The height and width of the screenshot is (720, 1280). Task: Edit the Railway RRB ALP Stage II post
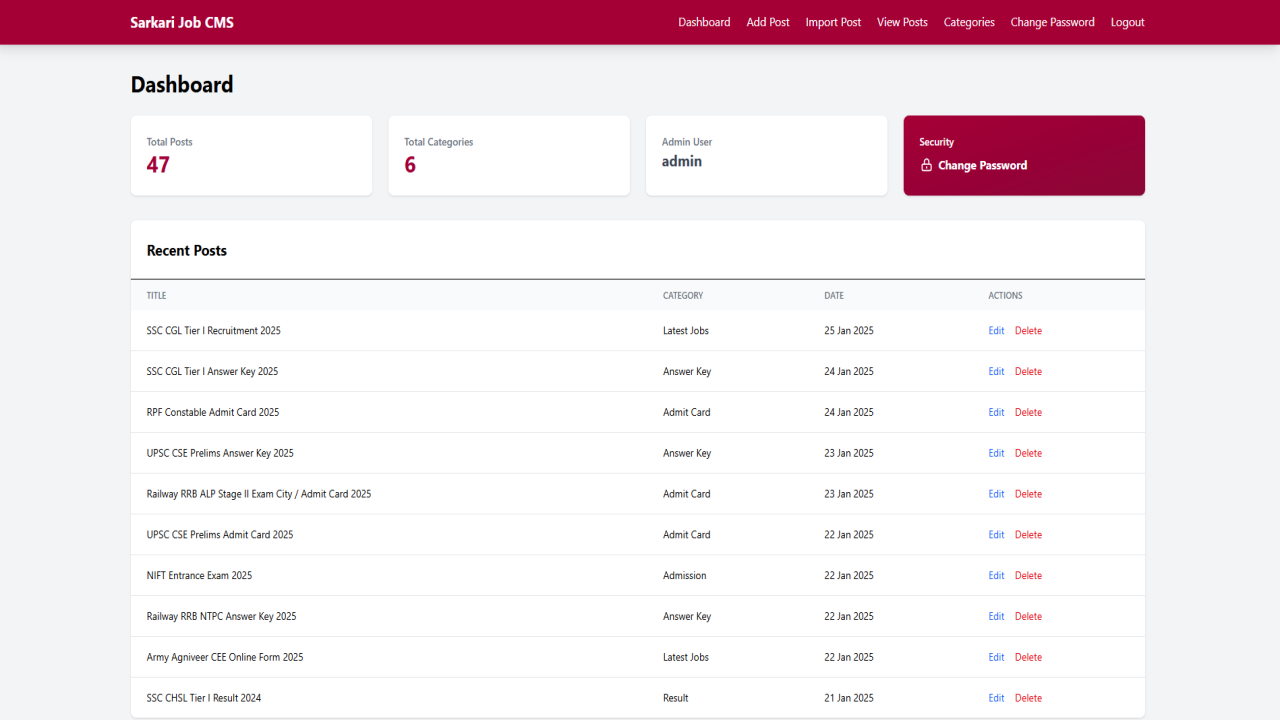996,494
